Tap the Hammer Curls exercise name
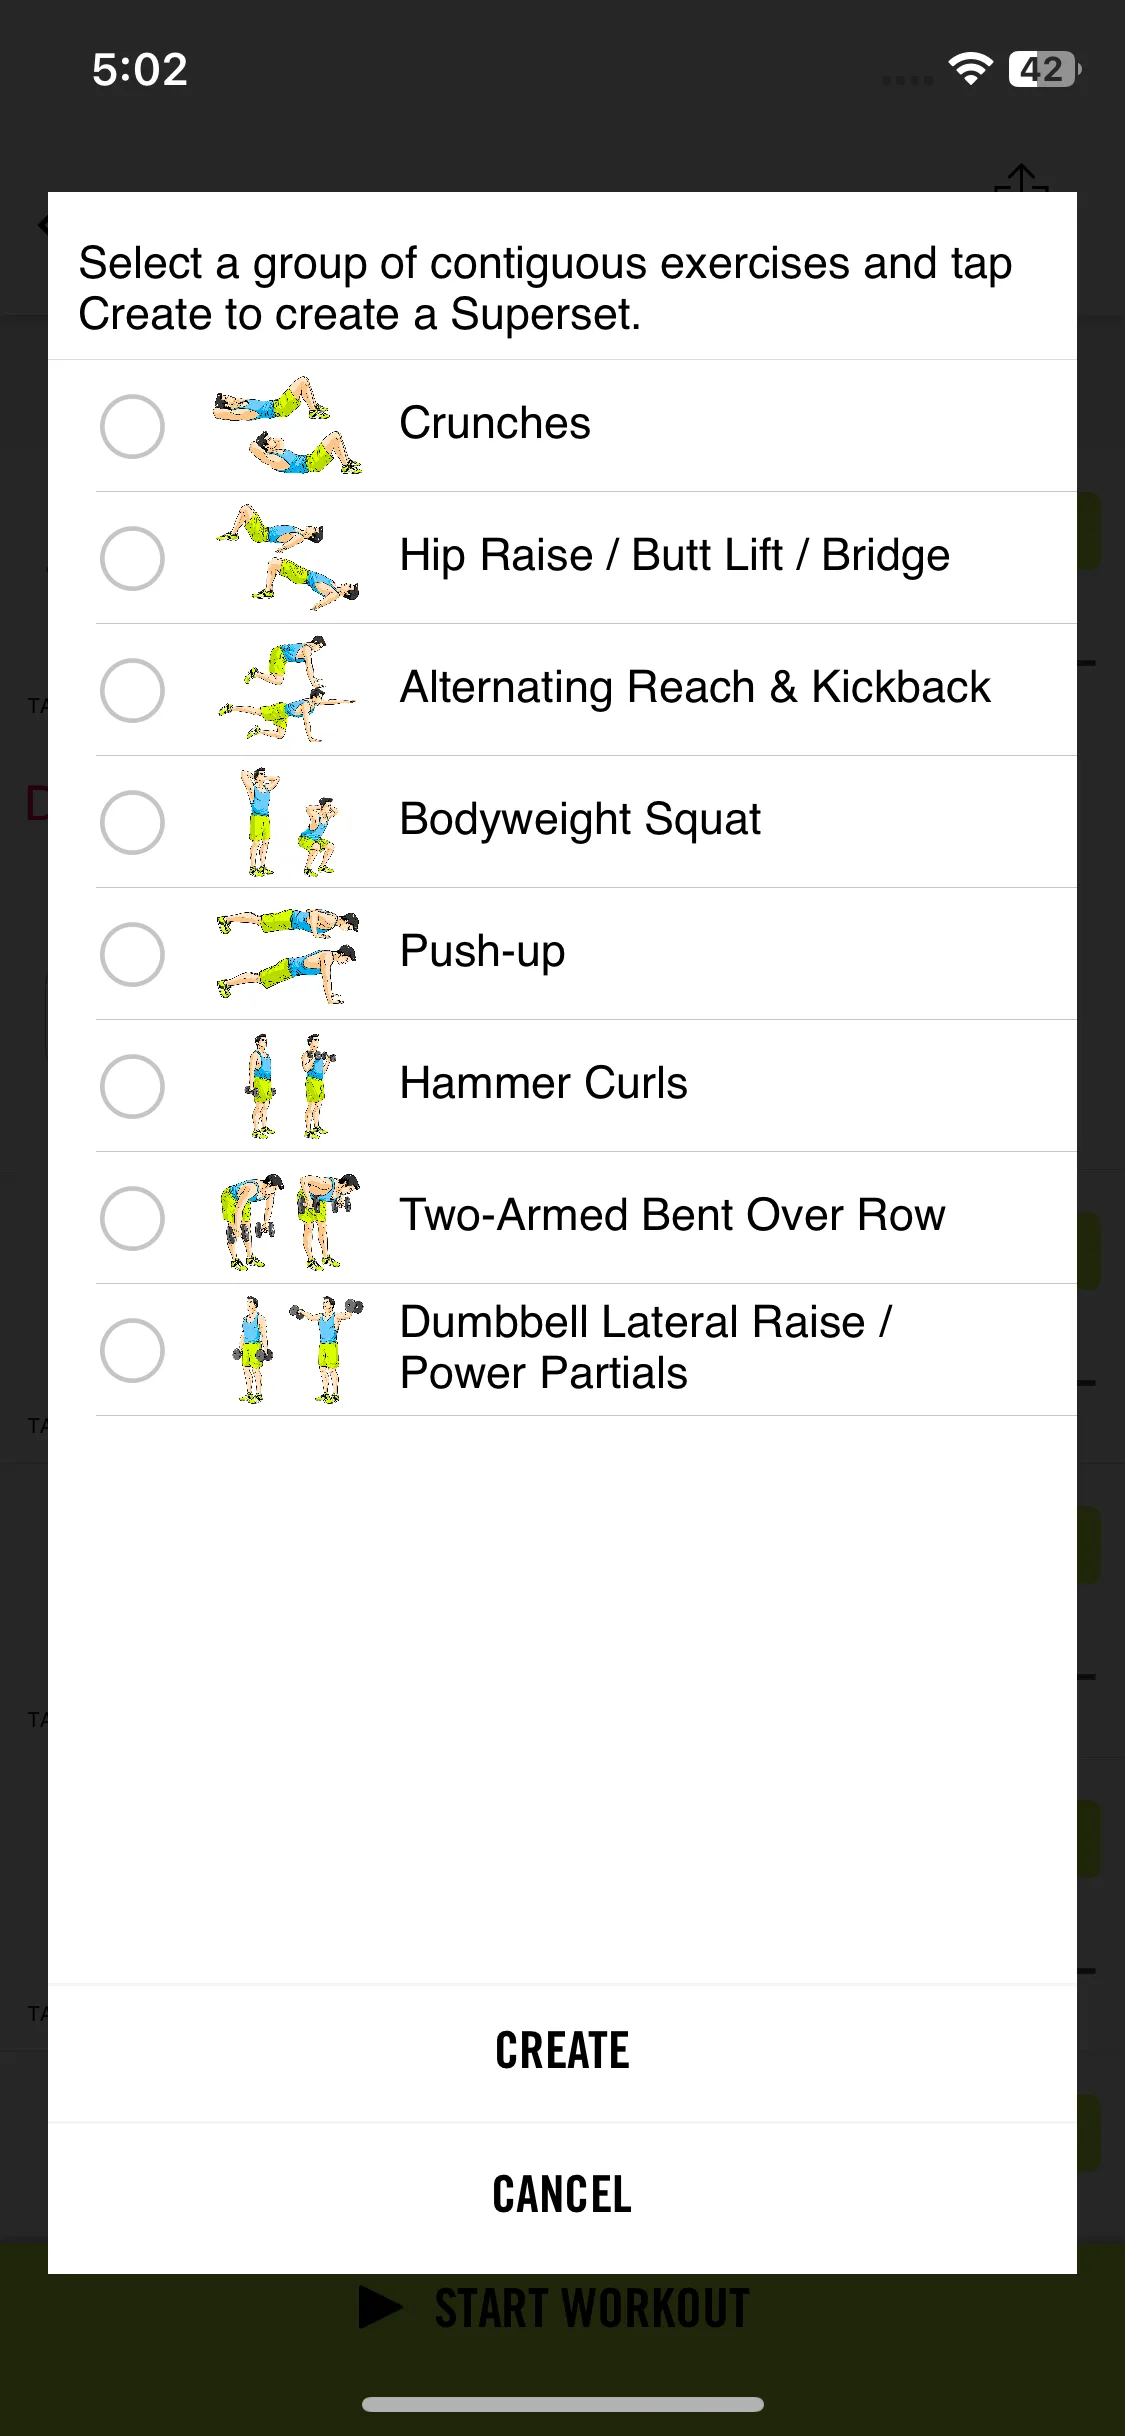The width and height of the screenshot is (1125, 2436). coord(544,1083)
